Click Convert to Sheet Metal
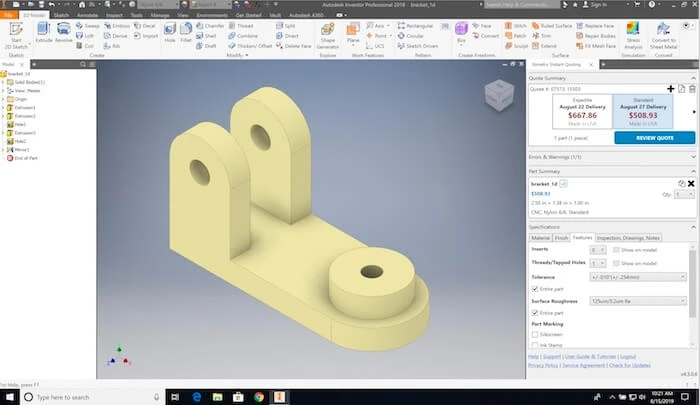This screenshot has height=405, width=700. [663, 35]
